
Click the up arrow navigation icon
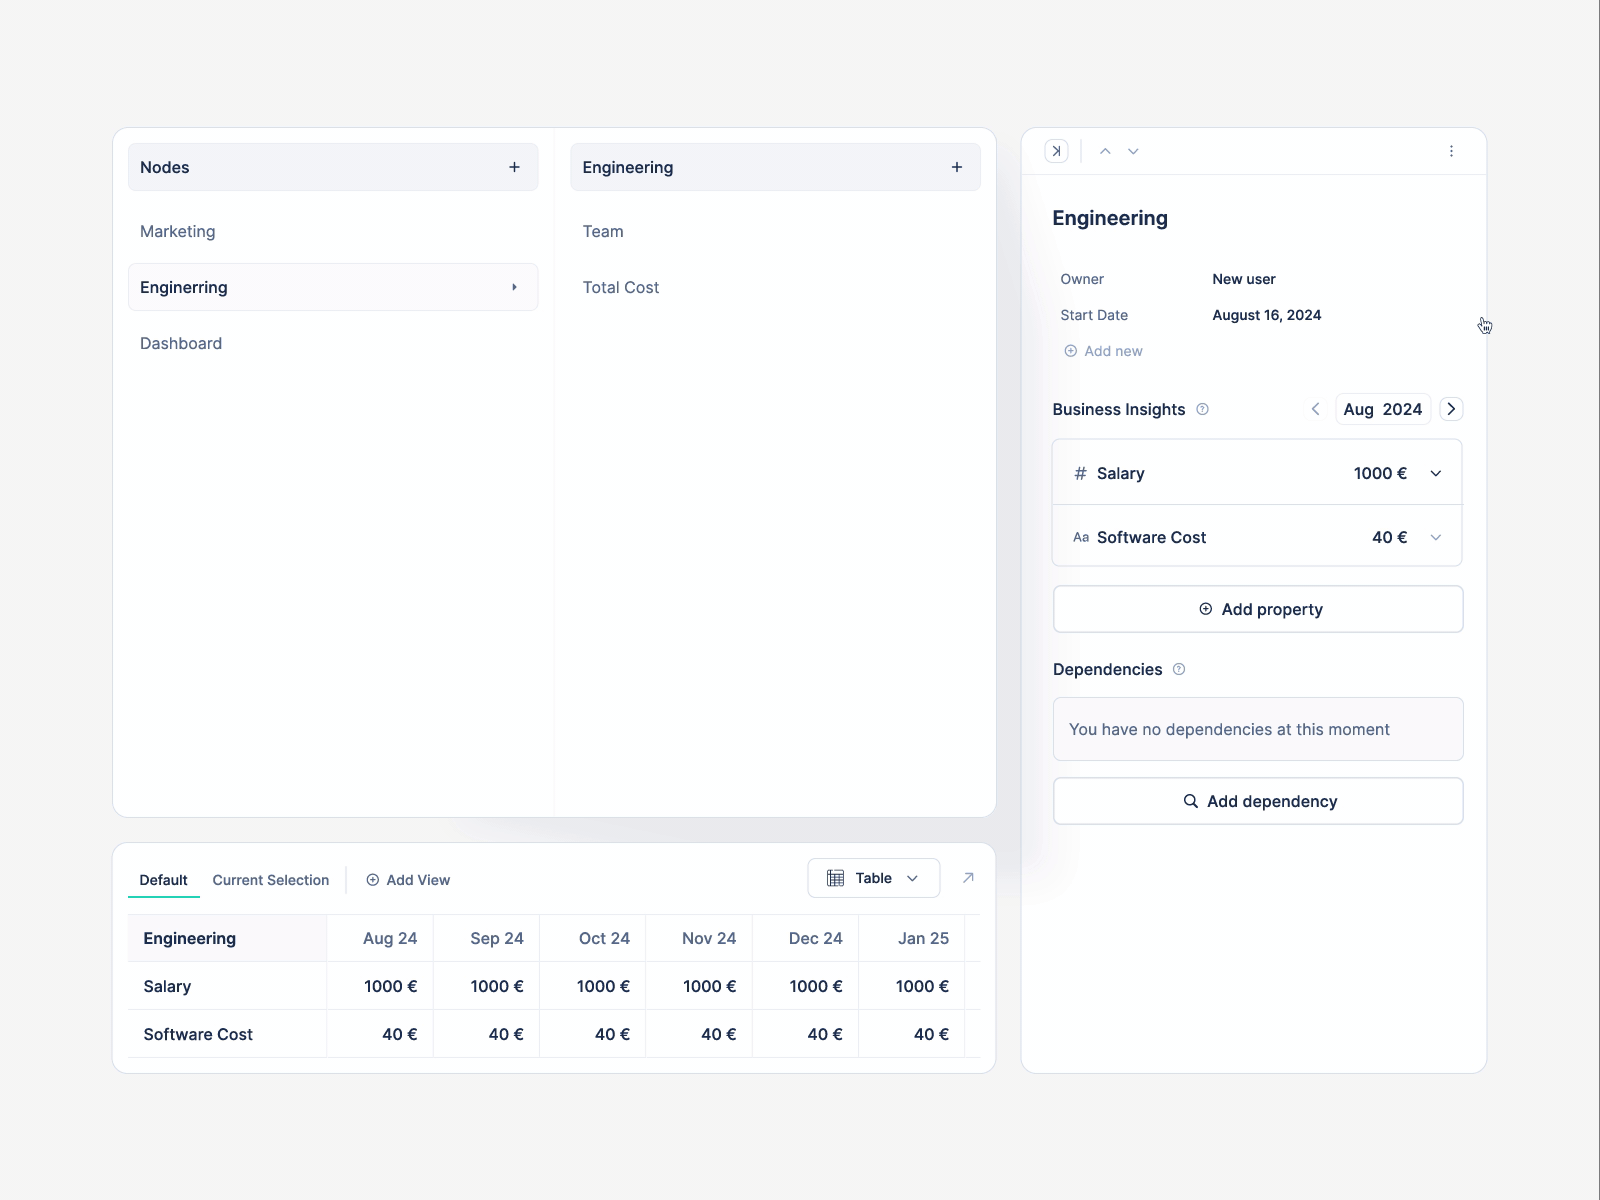1106,150
